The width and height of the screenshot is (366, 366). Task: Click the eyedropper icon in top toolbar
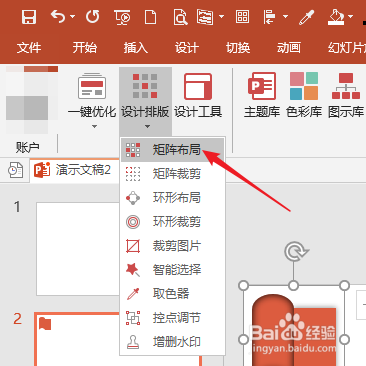click(306, 17)
